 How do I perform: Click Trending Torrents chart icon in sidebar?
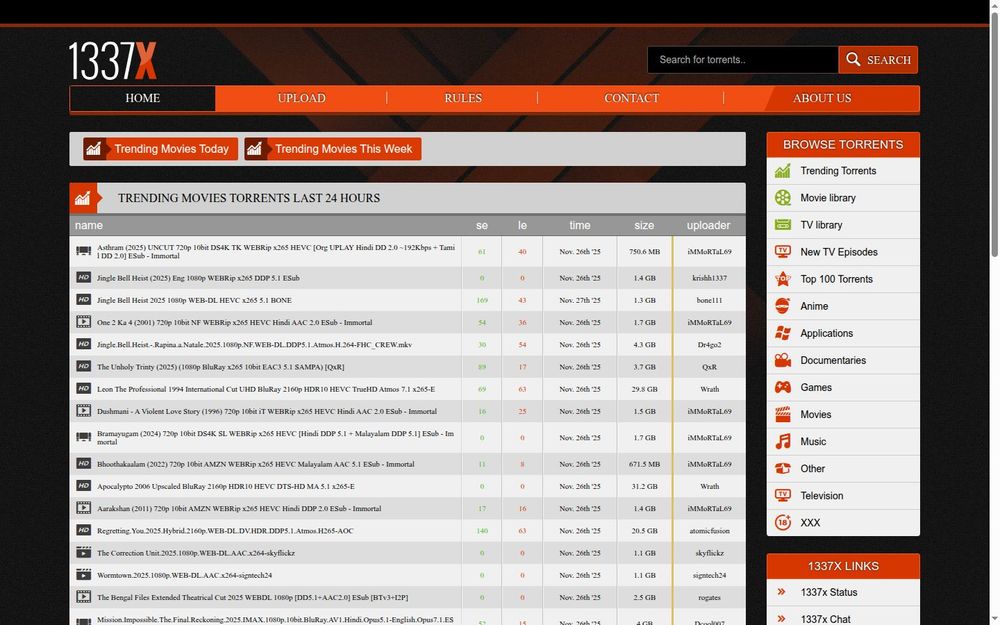[783, 171]
